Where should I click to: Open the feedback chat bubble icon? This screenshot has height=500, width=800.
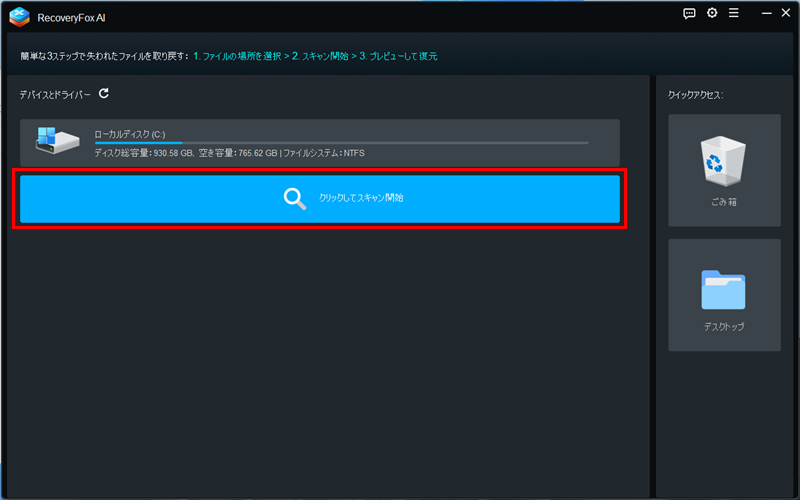(x=689, y=13)
